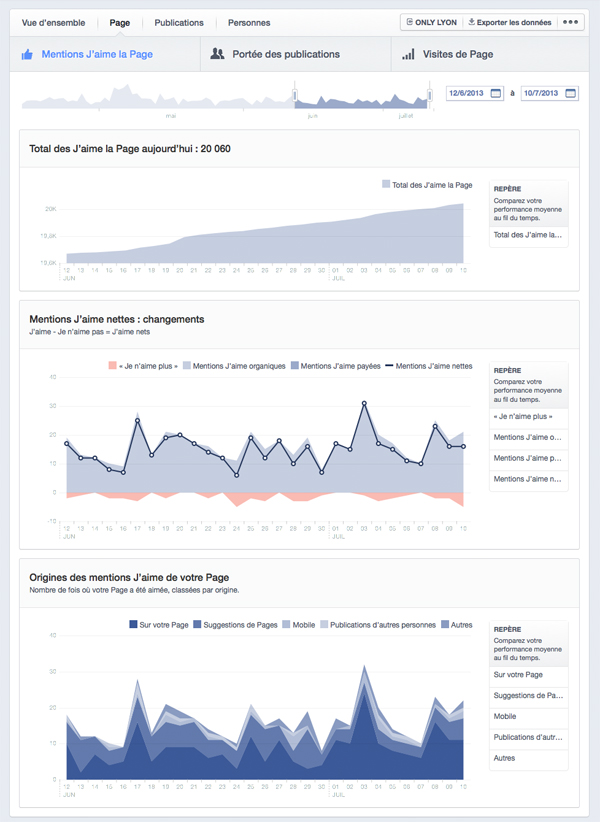
Task: Click the download icon on Exporter les données
Action: pyautogui.click(x=471, y=22)
